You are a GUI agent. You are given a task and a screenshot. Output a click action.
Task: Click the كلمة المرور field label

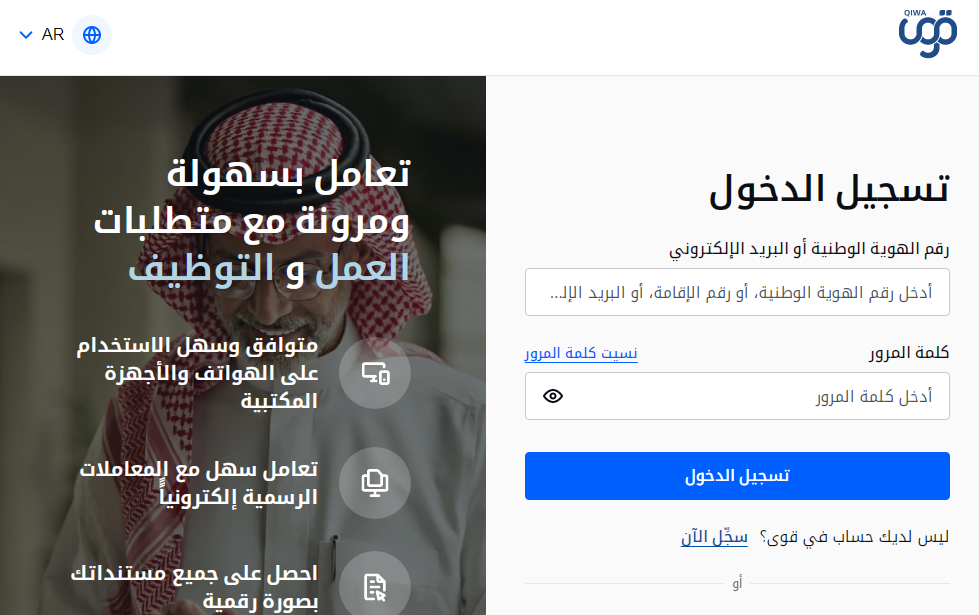(908, 353)
